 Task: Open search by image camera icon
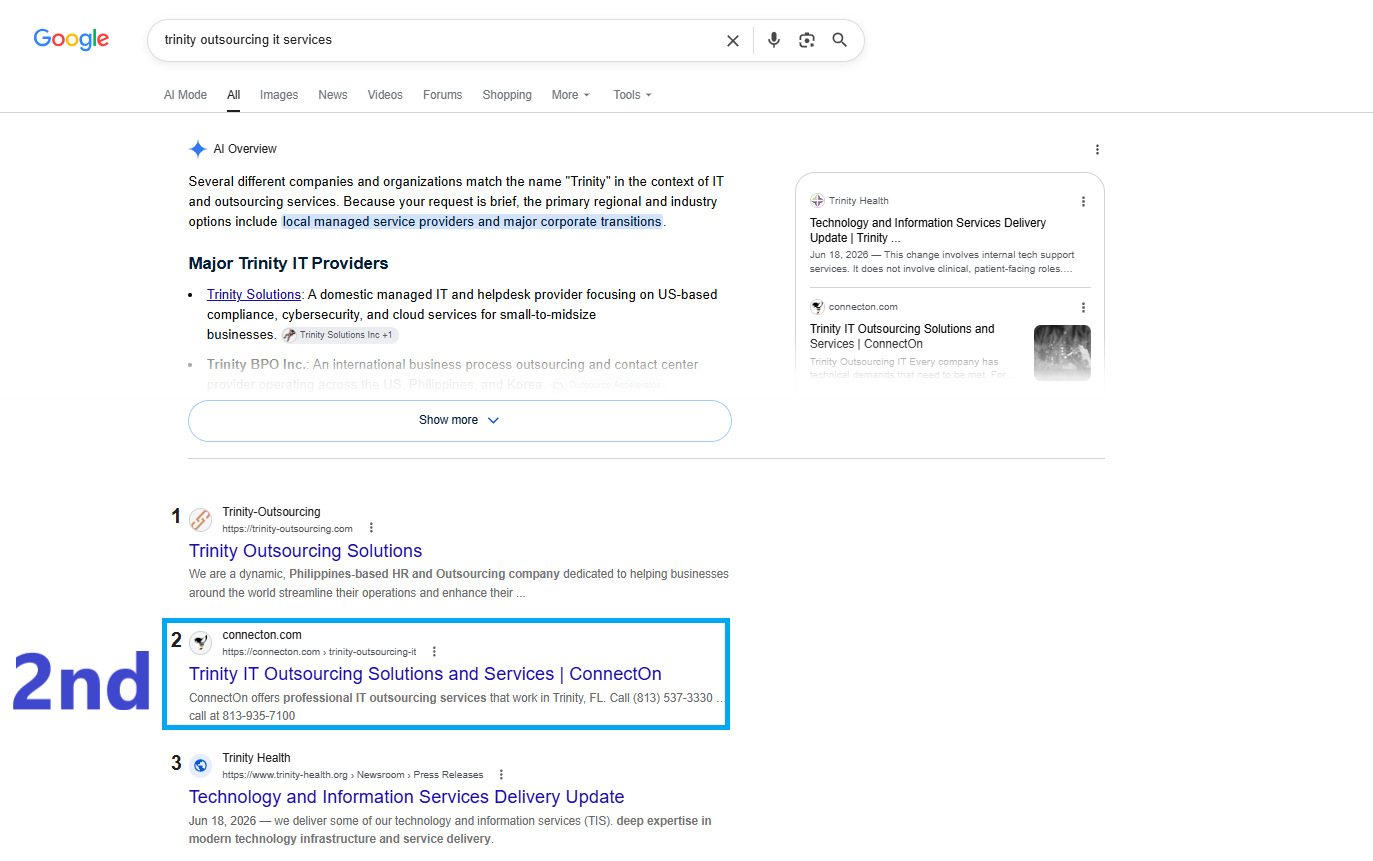coord(807,40)
